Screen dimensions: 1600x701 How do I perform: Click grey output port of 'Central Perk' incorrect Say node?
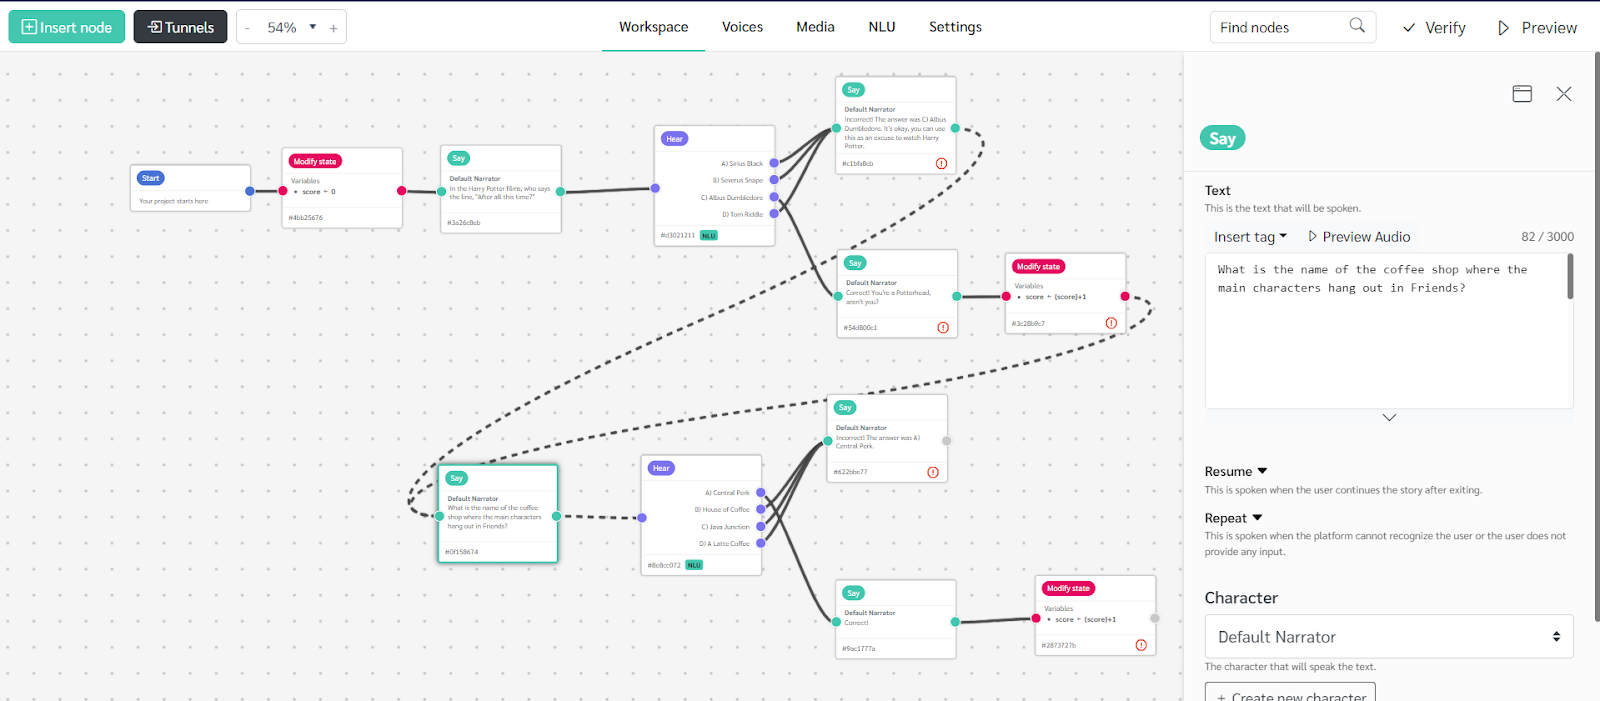(x=947, y=440)
